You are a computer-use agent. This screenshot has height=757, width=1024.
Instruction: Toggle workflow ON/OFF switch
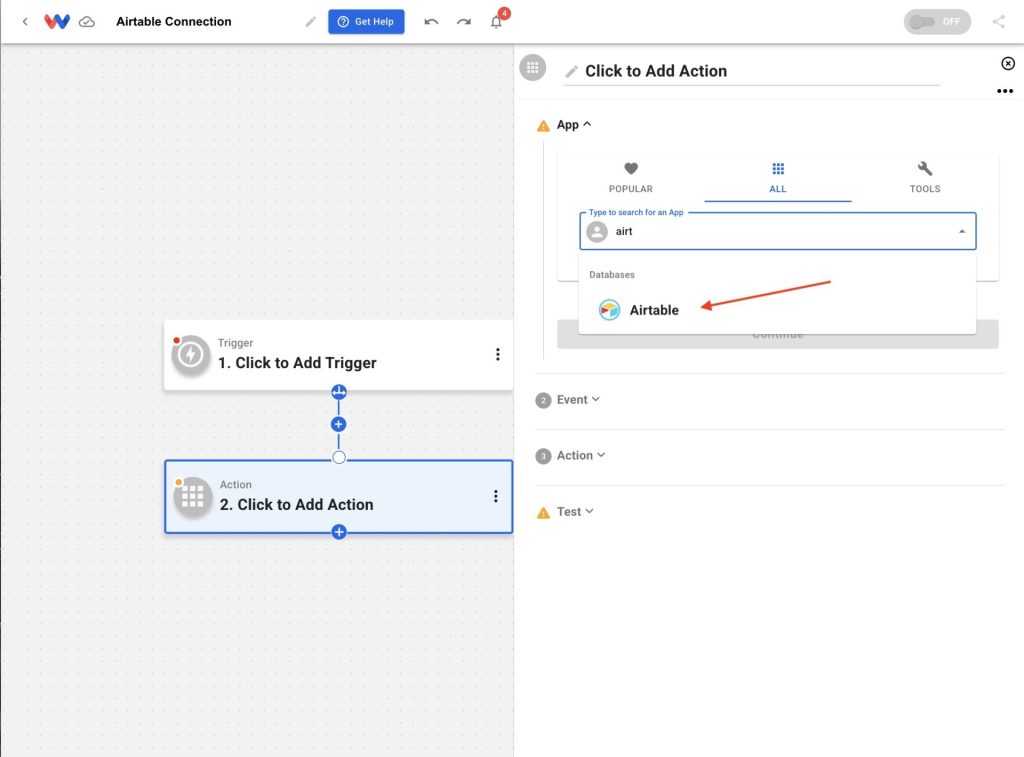tap(936, 22)
